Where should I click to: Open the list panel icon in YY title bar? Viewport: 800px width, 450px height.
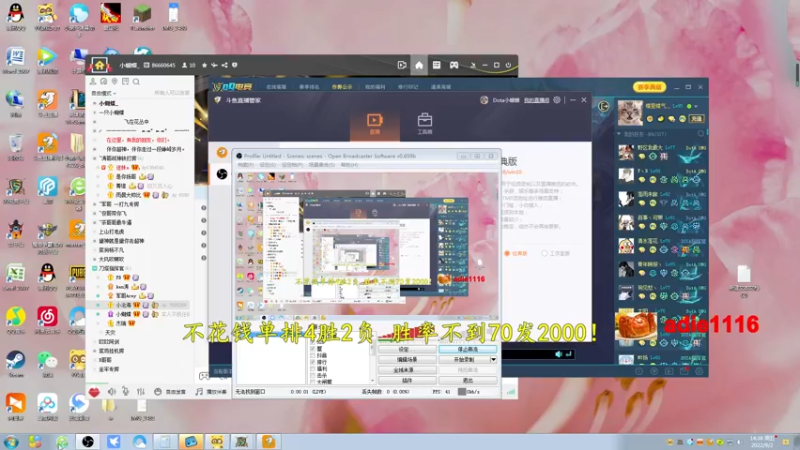tap(437, 65)
